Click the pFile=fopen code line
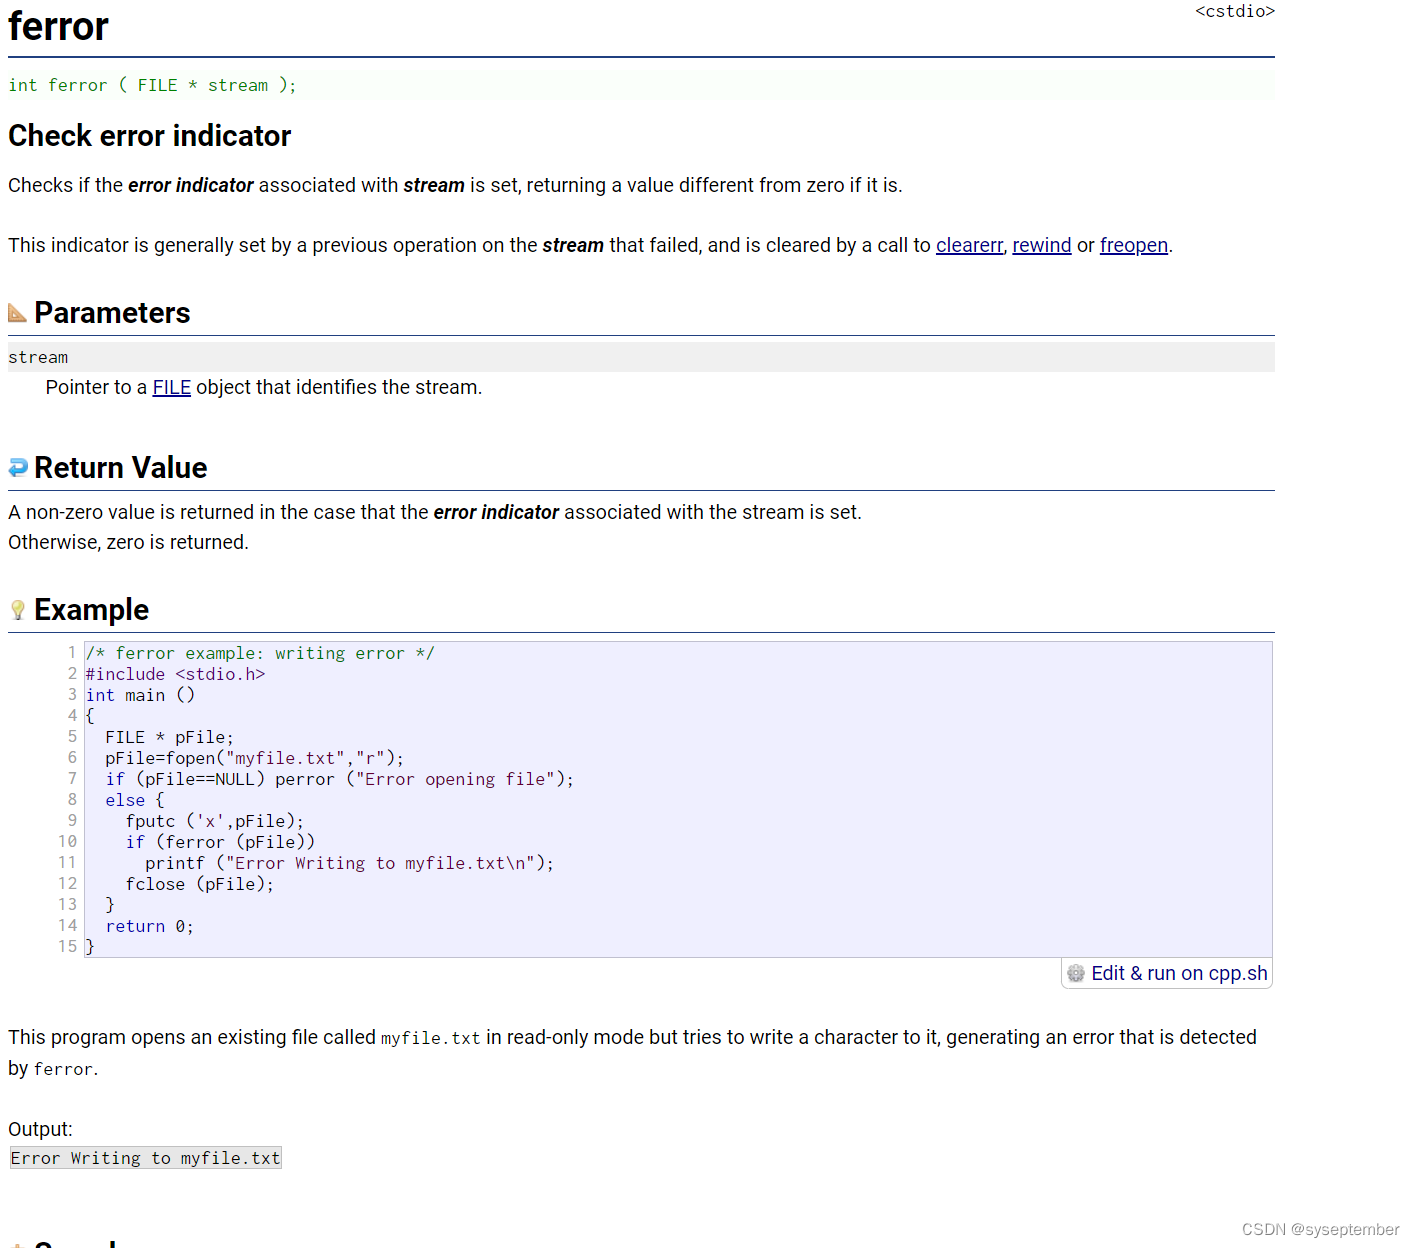This screenshot has width=1415, height=1248. pyautogui.click(x=254, y=758)
